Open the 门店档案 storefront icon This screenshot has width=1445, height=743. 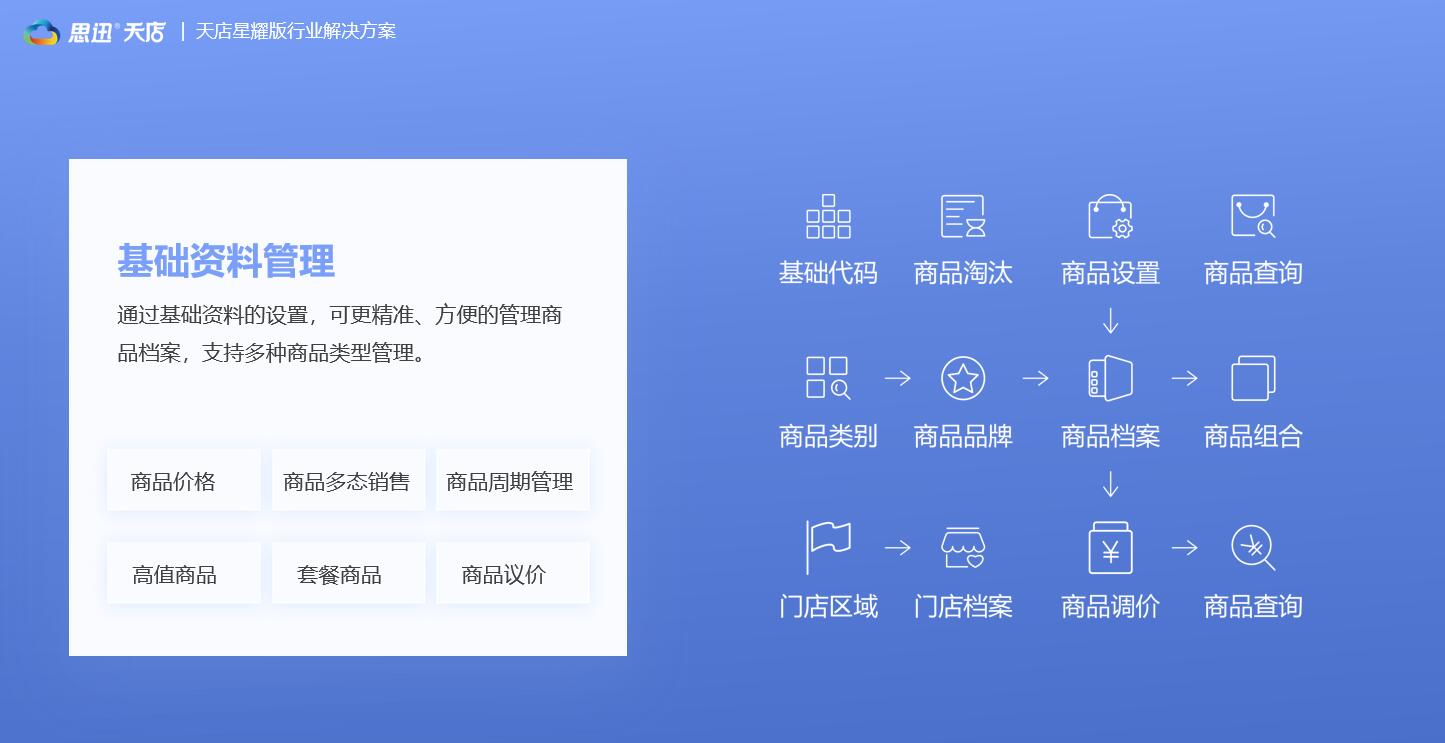[x=963, y=547]
